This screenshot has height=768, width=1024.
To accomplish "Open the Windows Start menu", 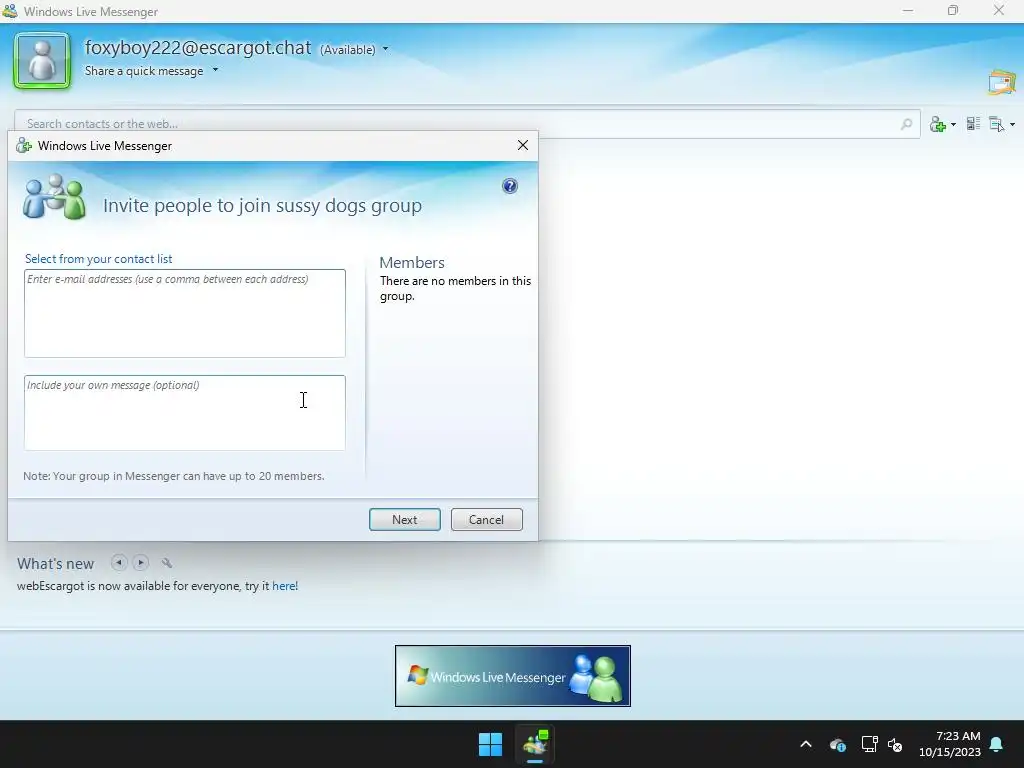I will [490, 744].
